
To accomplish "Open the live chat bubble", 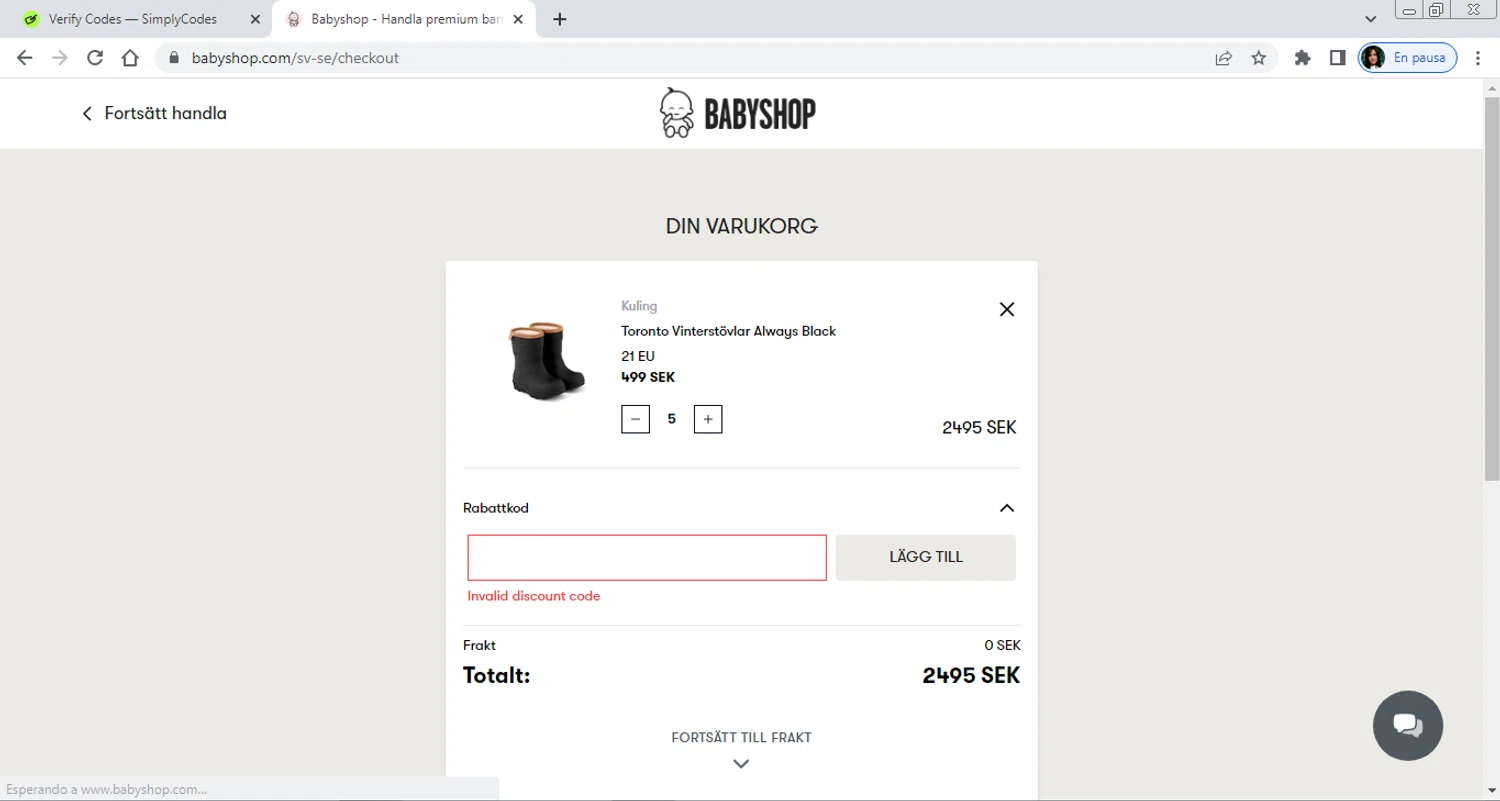I will 1408,726.
